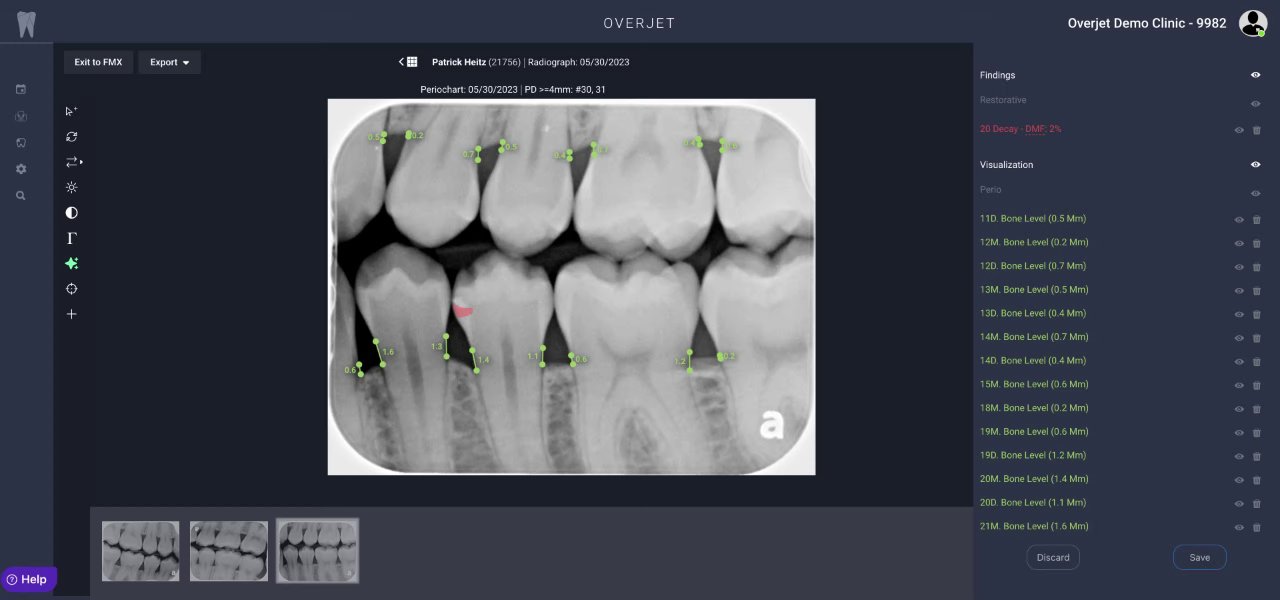Select the 15M Bone Level entry
The width and height of the screenshot is (1280, 600).
[1034, 384]
